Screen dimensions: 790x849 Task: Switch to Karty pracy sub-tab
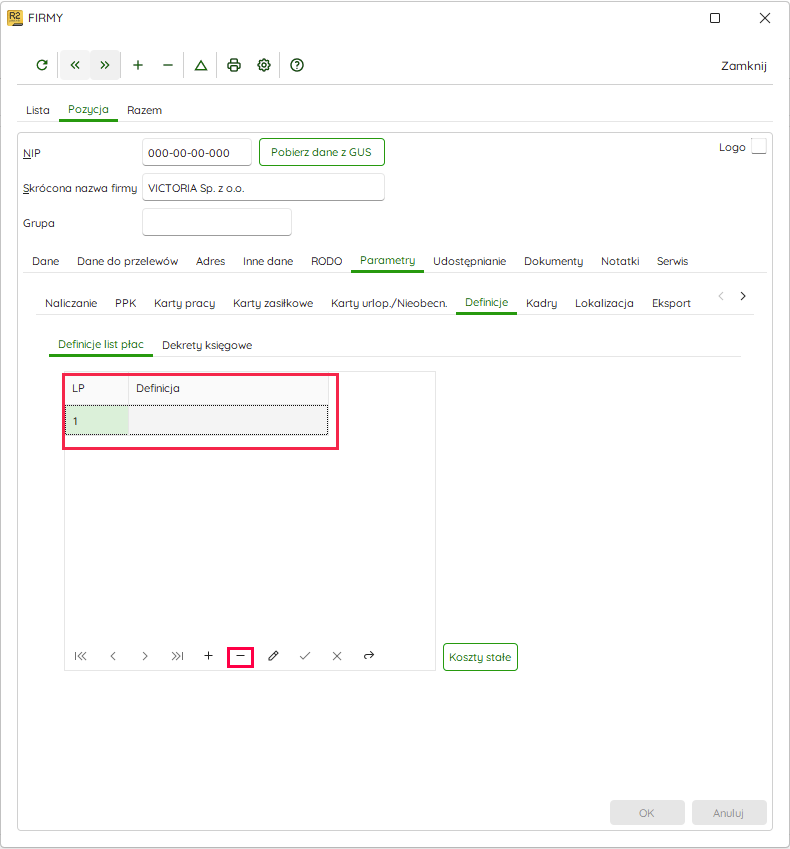(185, 303)
